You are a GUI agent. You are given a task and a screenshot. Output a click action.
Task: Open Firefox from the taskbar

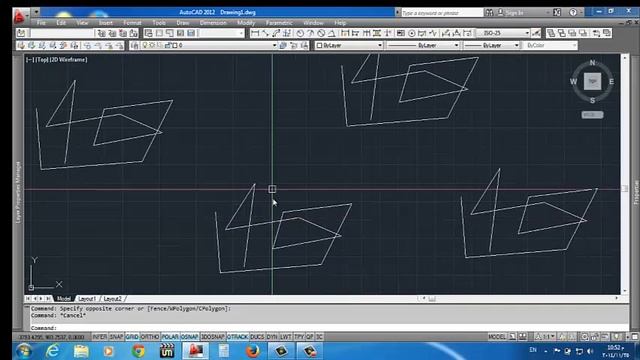point(253,351)
